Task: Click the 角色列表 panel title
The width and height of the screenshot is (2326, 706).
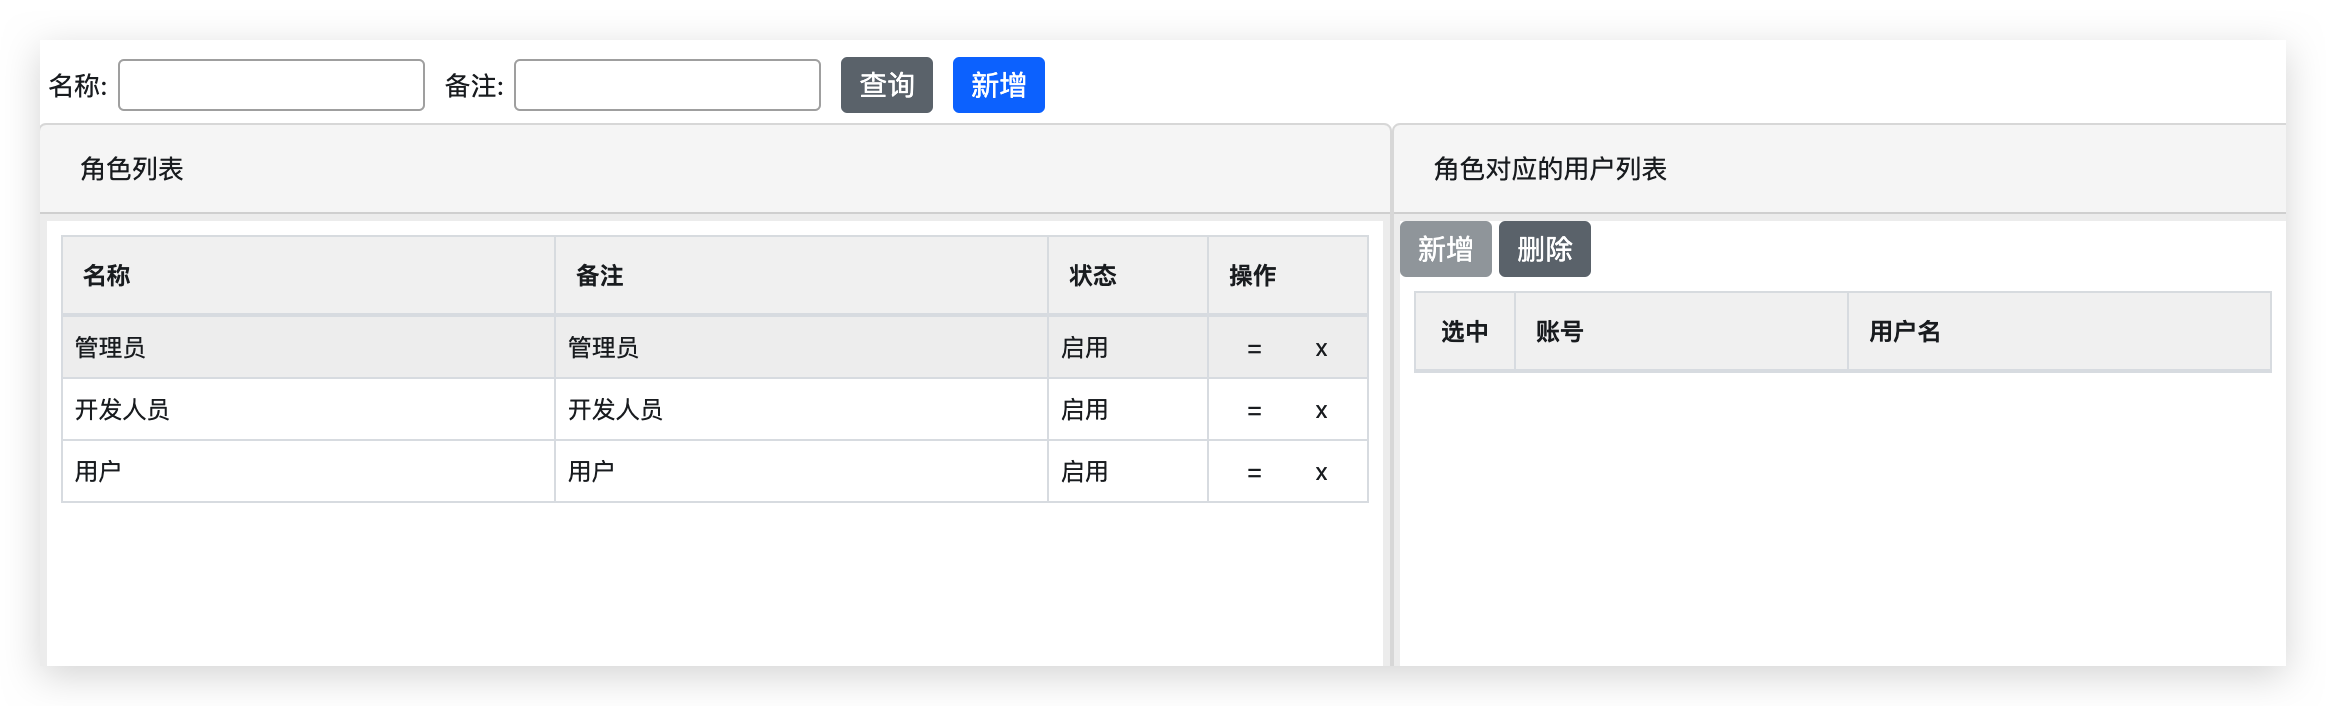Action: point(132,169)
